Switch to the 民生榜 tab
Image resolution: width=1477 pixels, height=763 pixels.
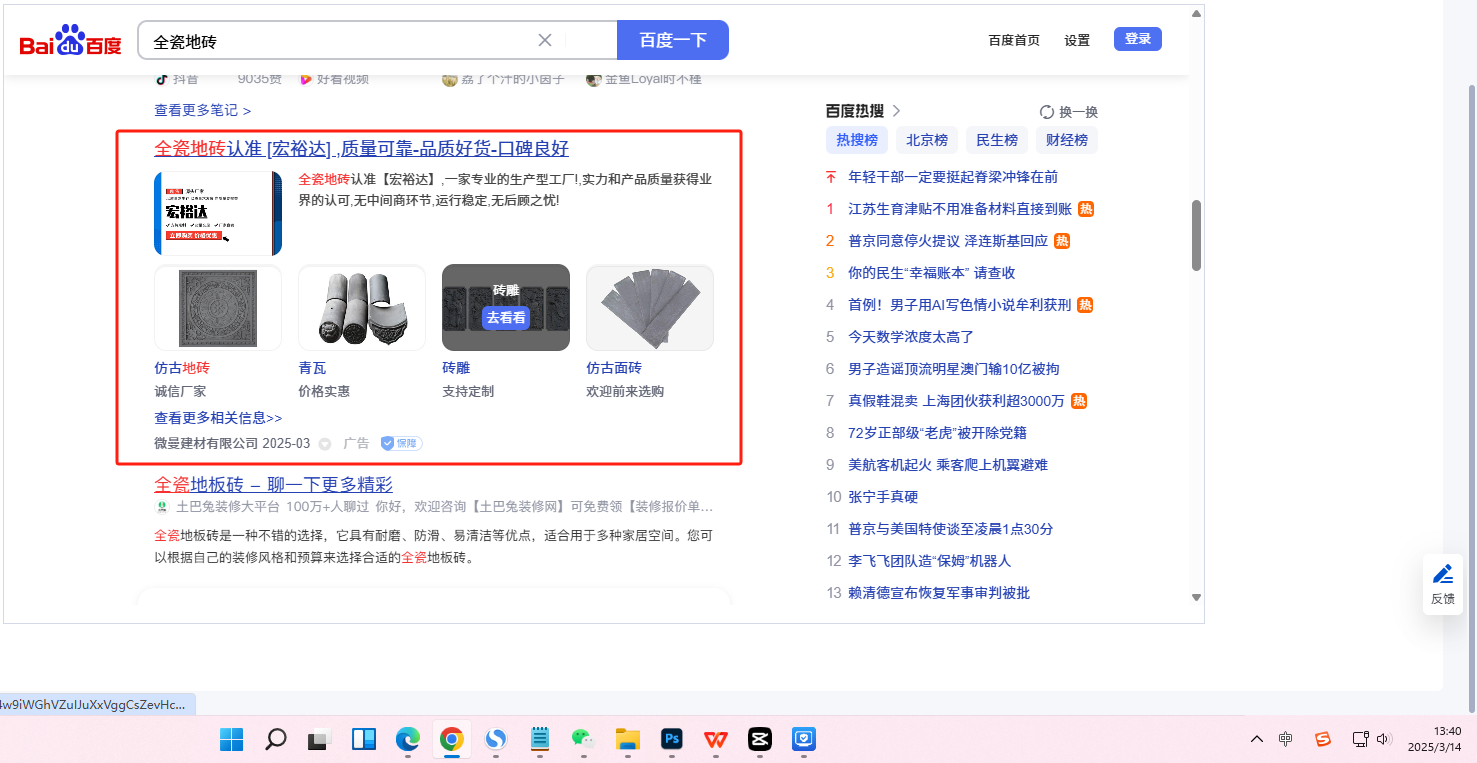997,140
